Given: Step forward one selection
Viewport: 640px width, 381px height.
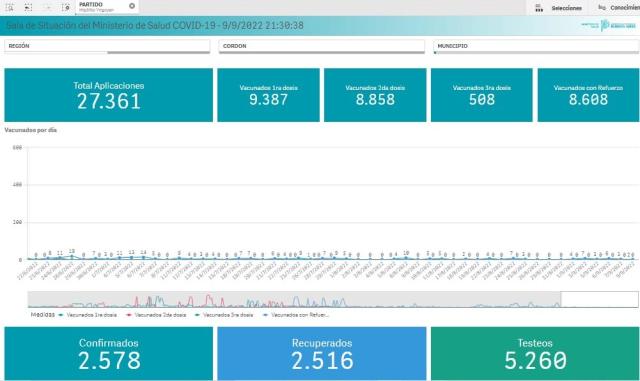Looking at the screenshot, I should coord(47,7).
